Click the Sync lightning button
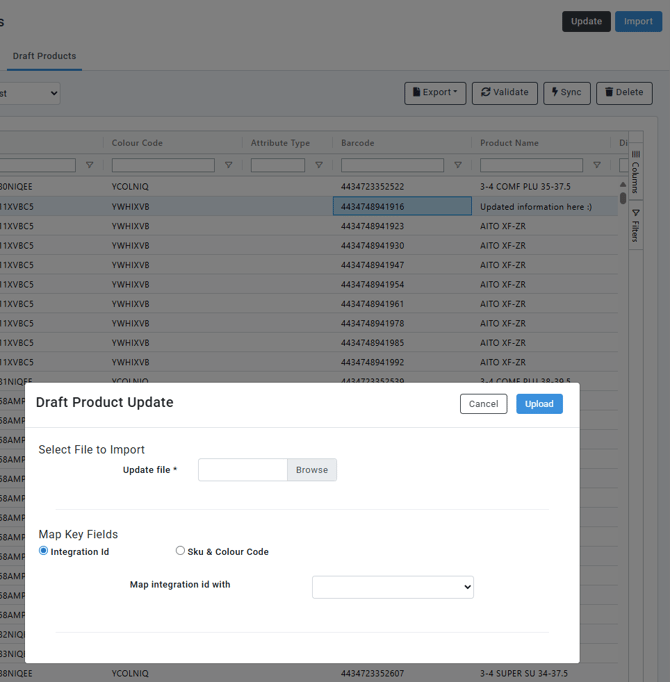This screenshot has width=670, height=682. point(566,93)
